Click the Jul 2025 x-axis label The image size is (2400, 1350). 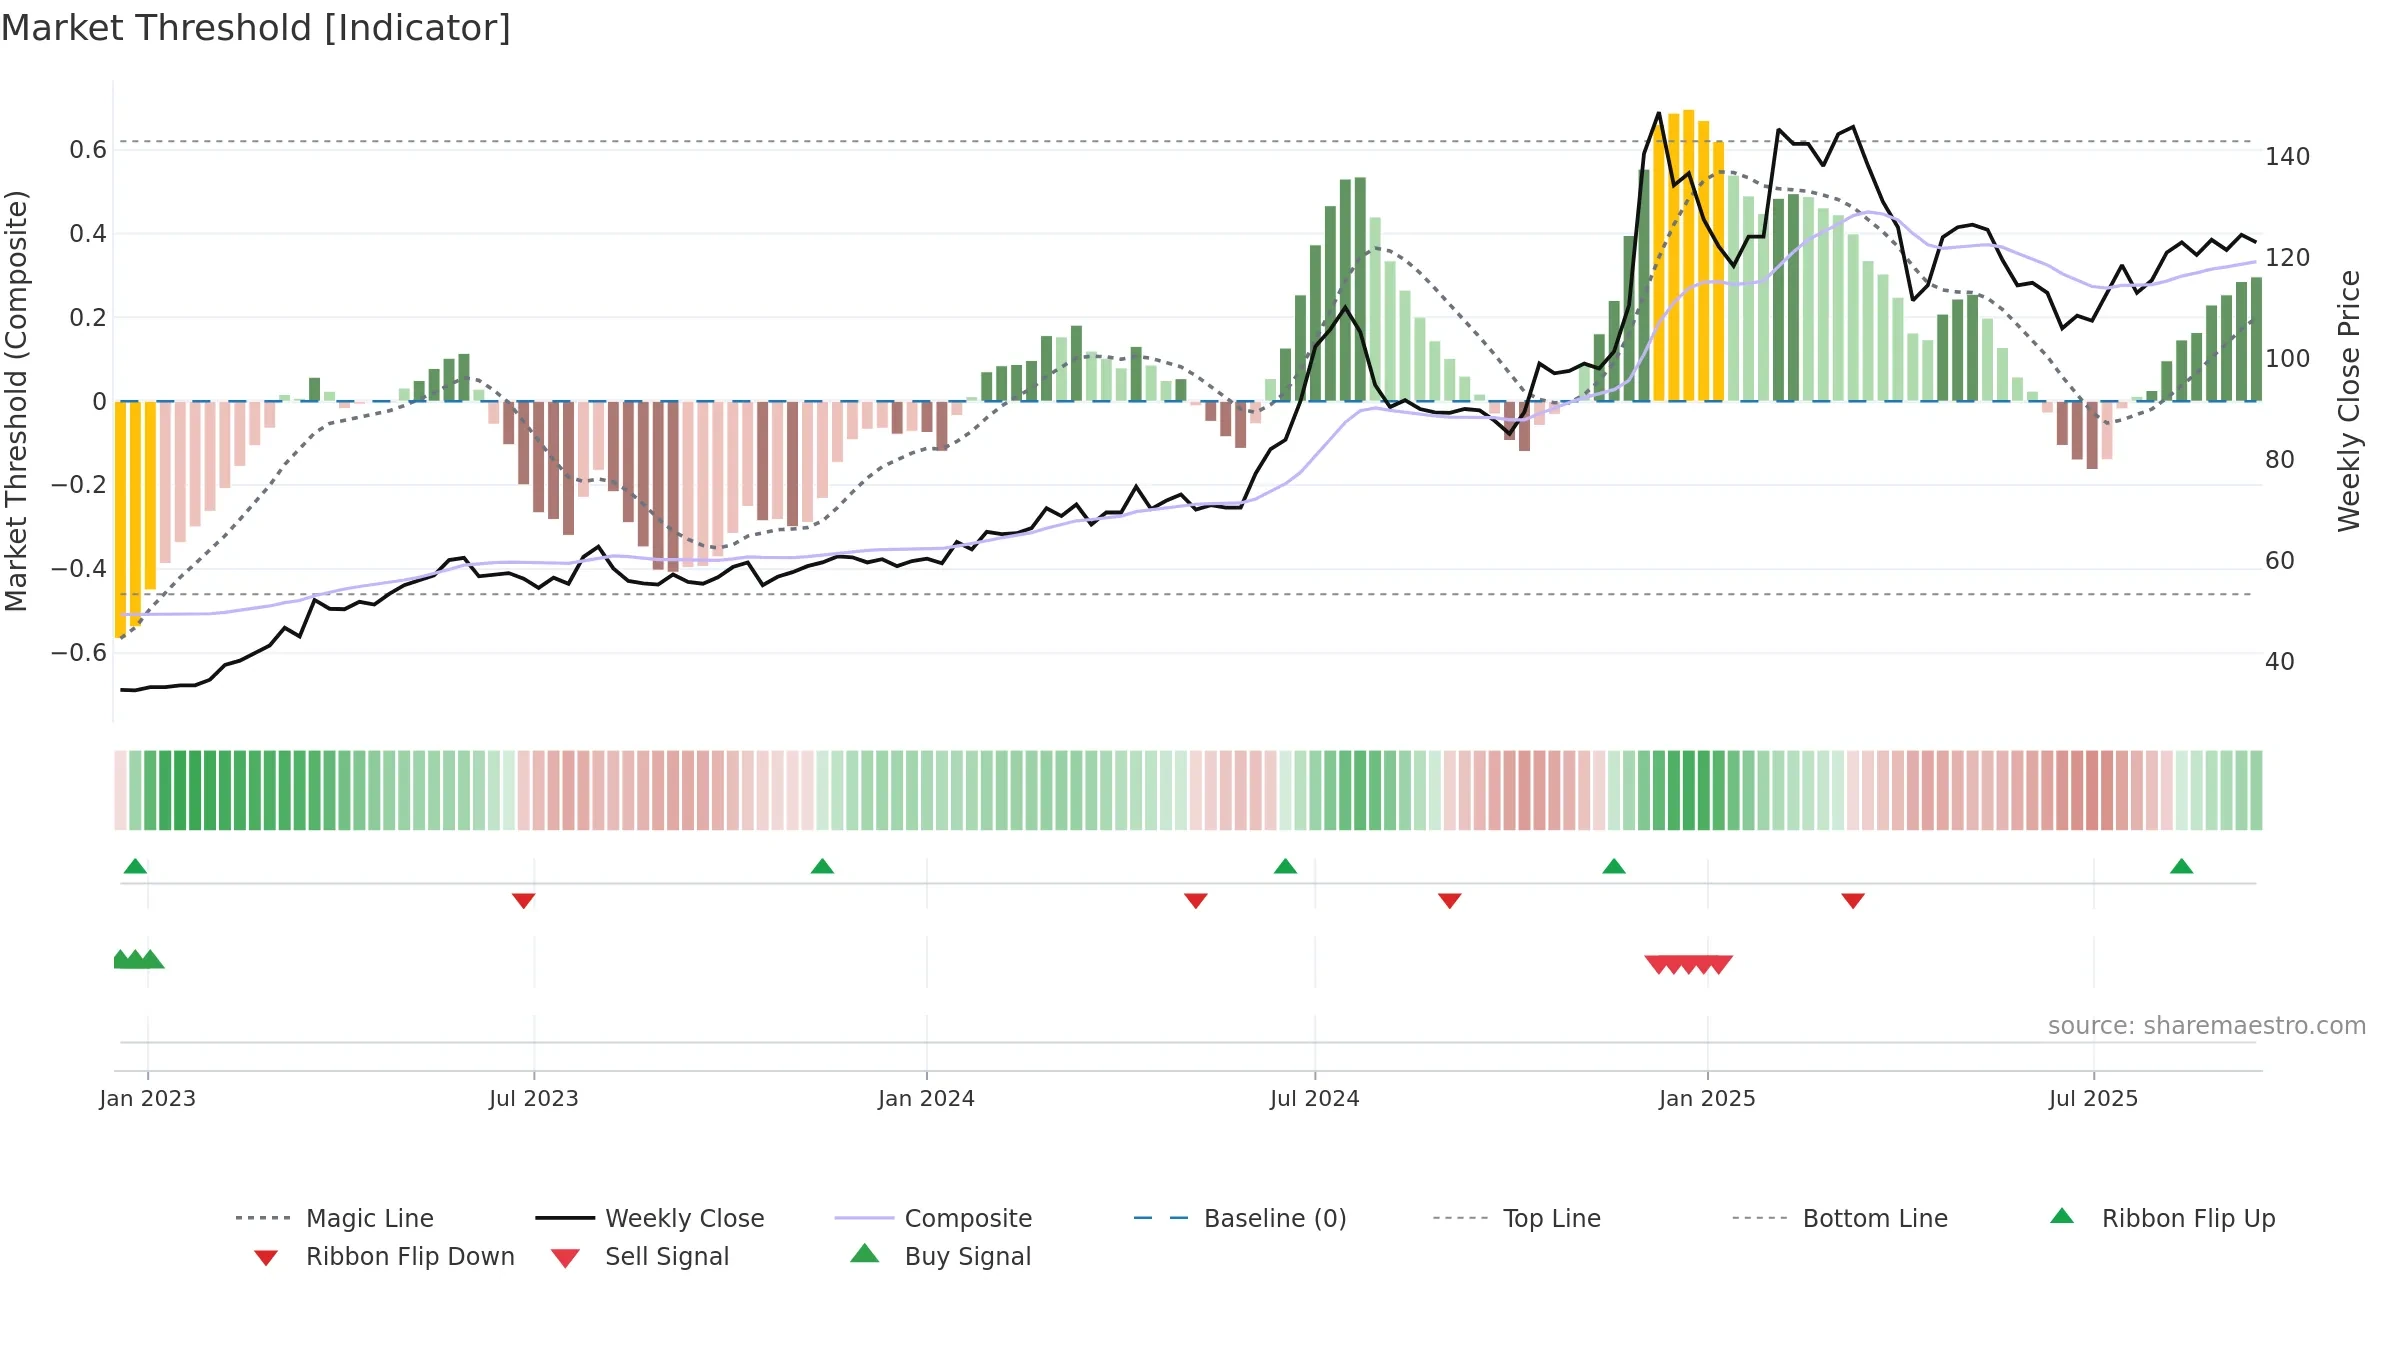point(2094,1099)
